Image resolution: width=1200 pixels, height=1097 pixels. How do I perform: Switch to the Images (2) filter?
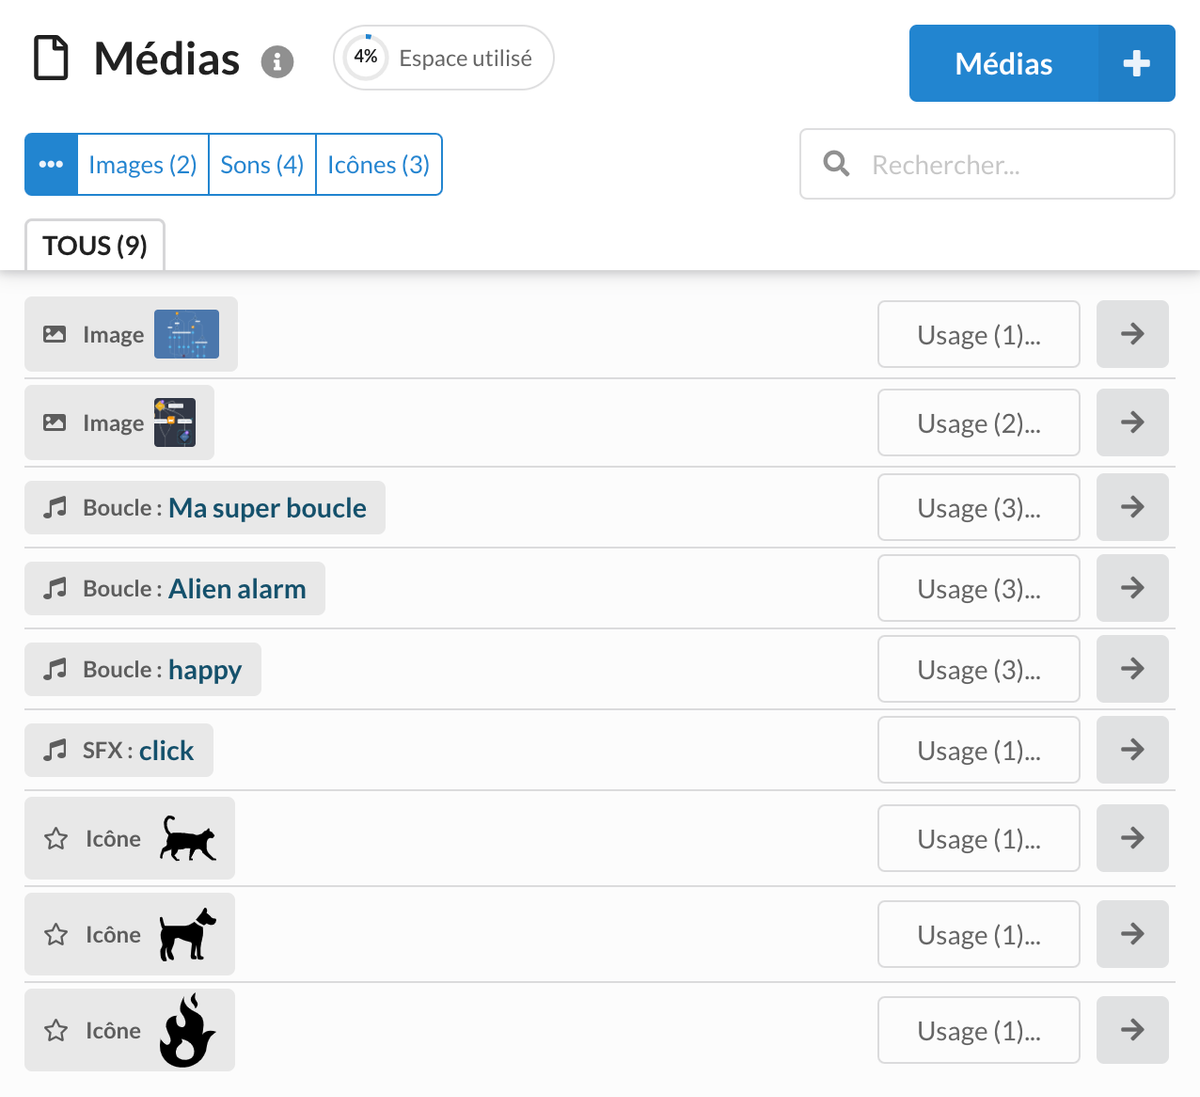(x=143, y=164)
